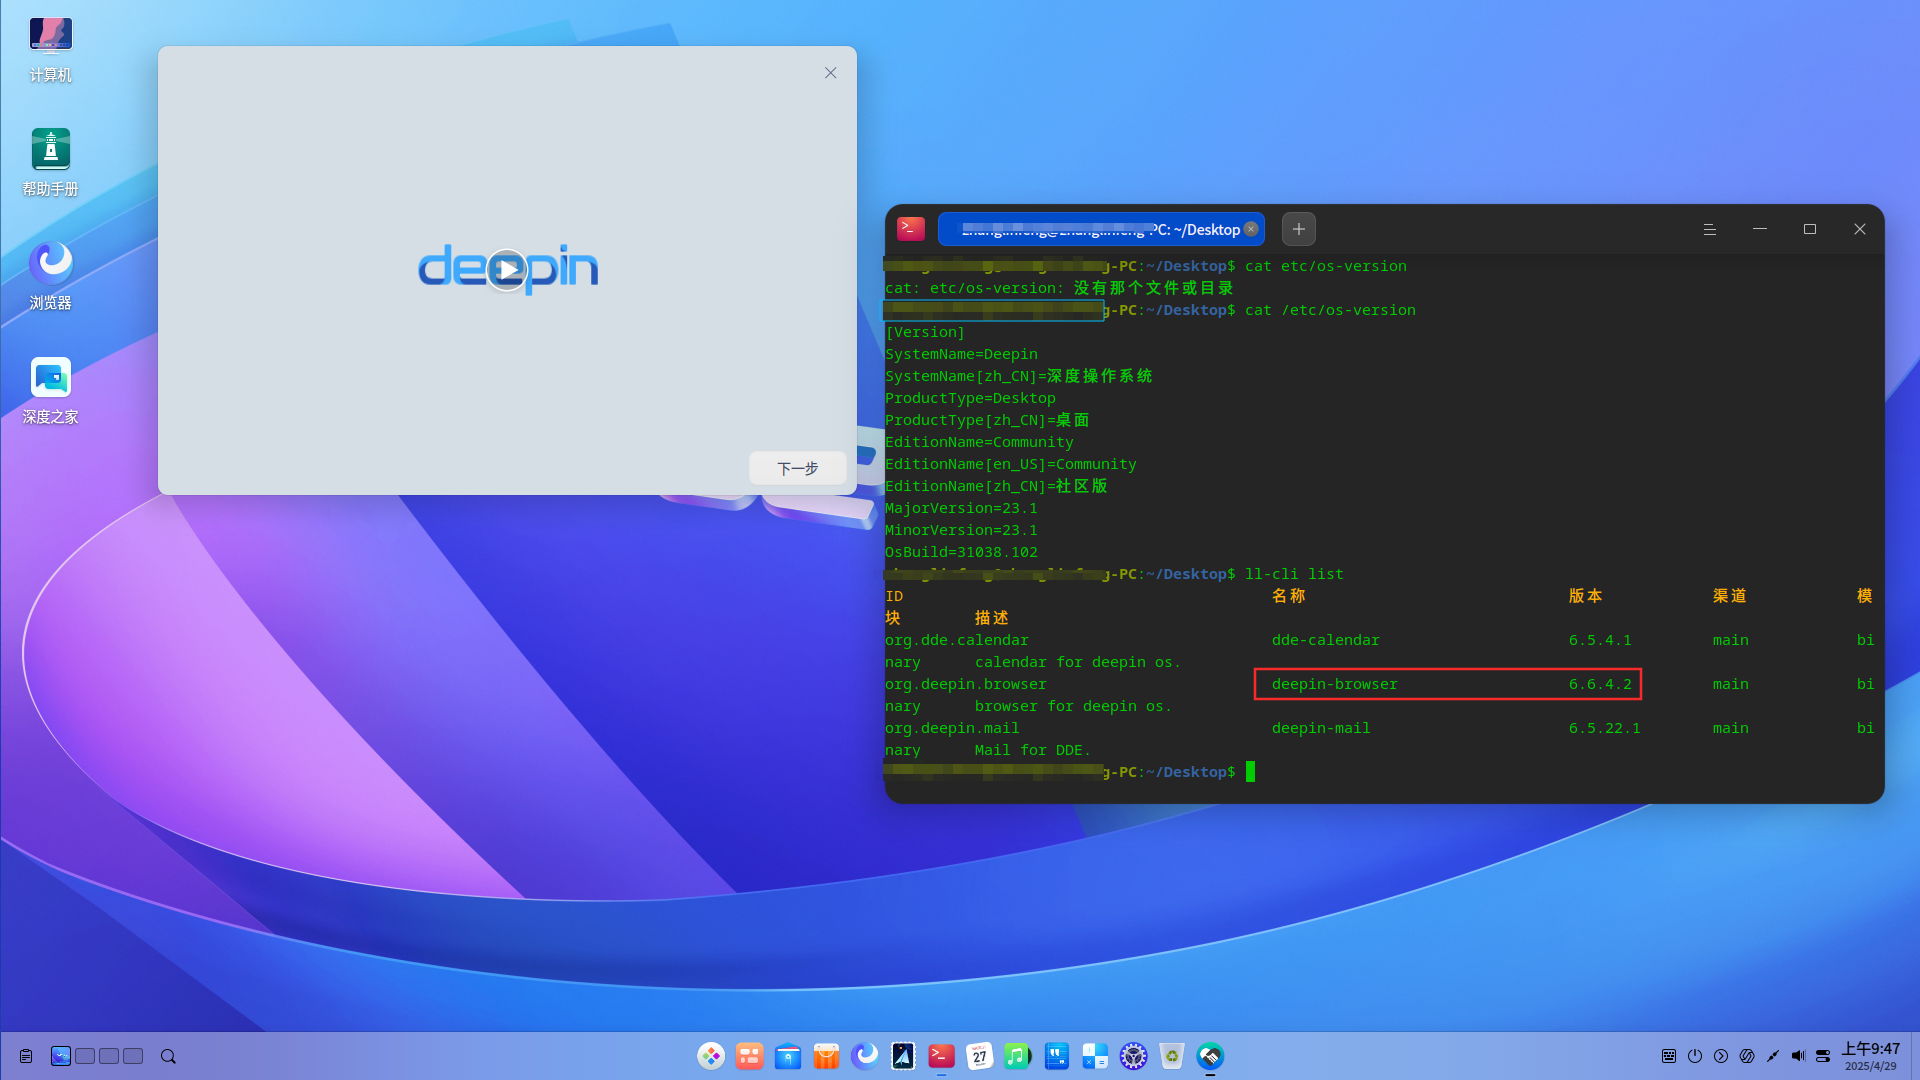Viewport: 1920px width, 1080px height.
Task: Play the deepin welcome video
Action: [508, 270]
